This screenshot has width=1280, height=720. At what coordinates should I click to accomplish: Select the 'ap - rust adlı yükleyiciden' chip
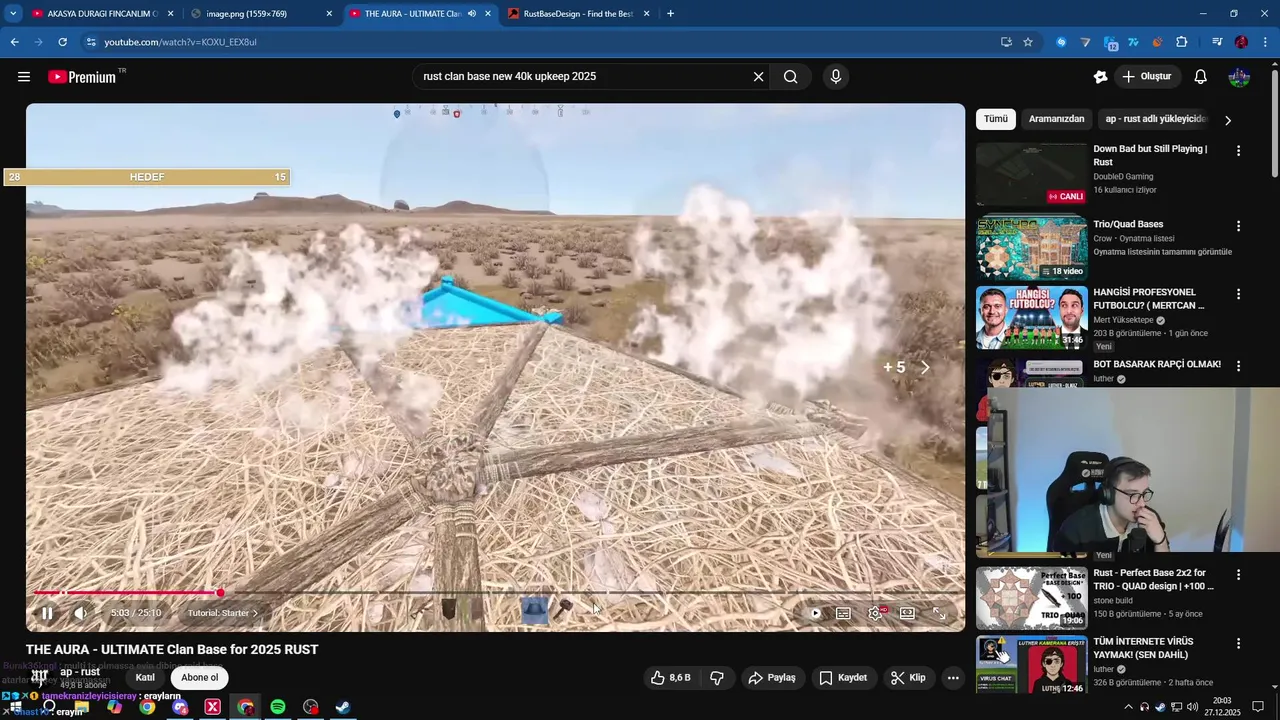click(x=1156, y=119)
